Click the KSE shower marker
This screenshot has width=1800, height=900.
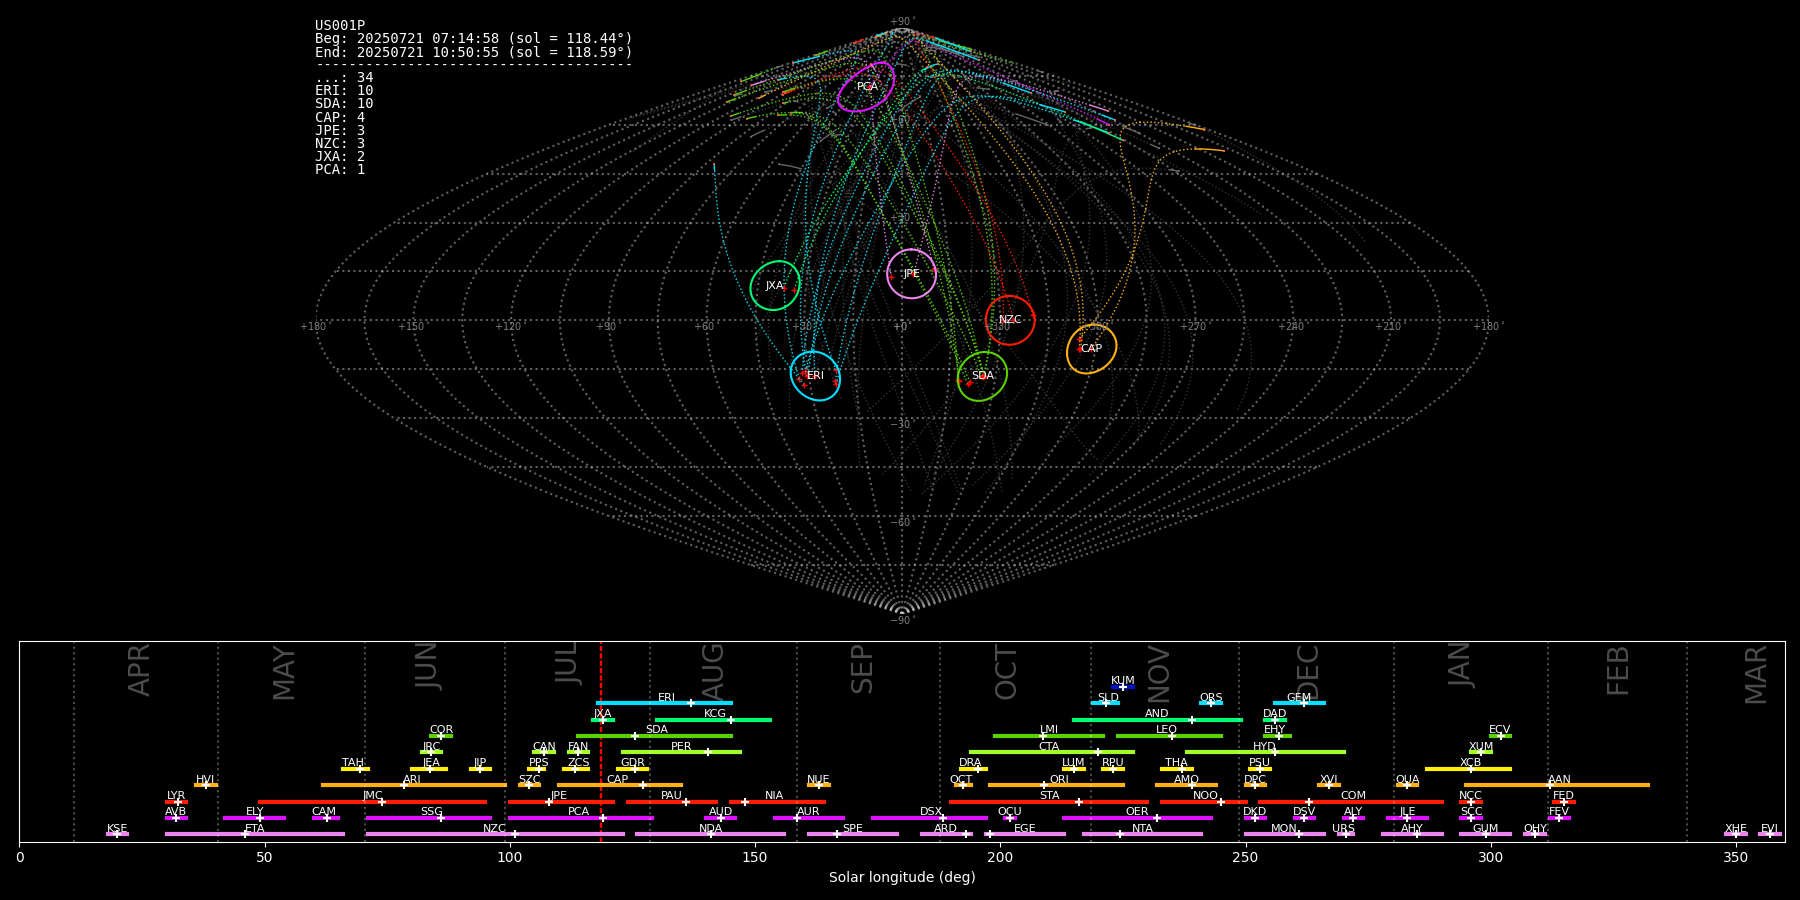[x=117, y=834]
